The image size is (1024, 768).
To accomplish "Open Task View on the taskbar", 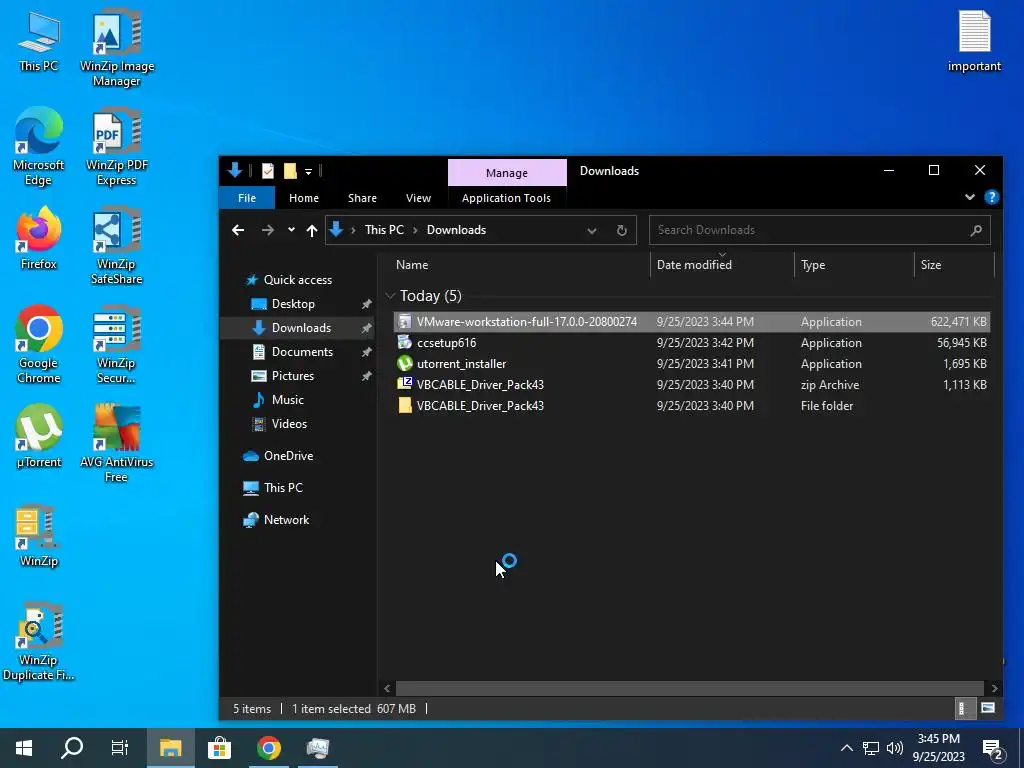I will coord(120,748).
